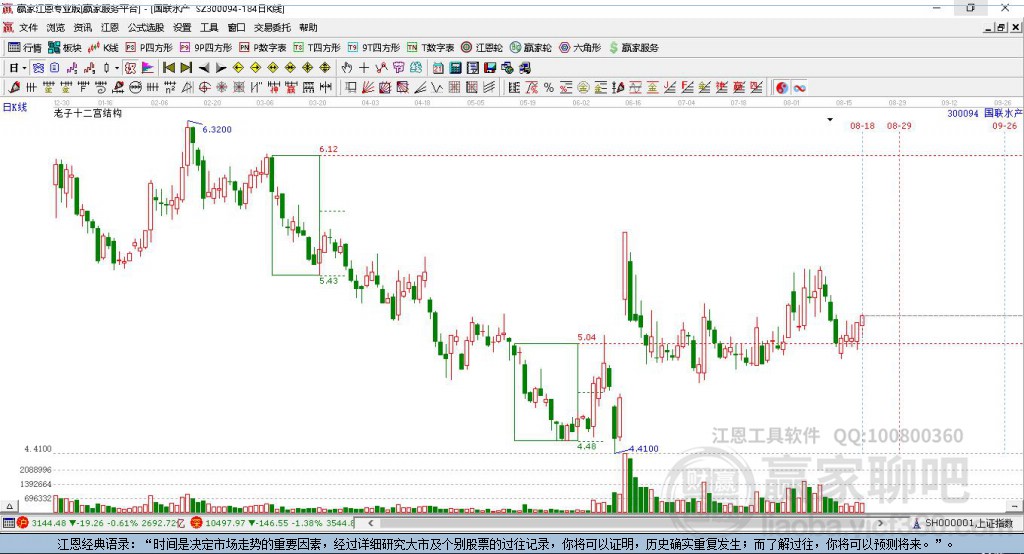Open the P数字表 tool
This screenshot has height=554, width=1024.
[x=263, y=48]
